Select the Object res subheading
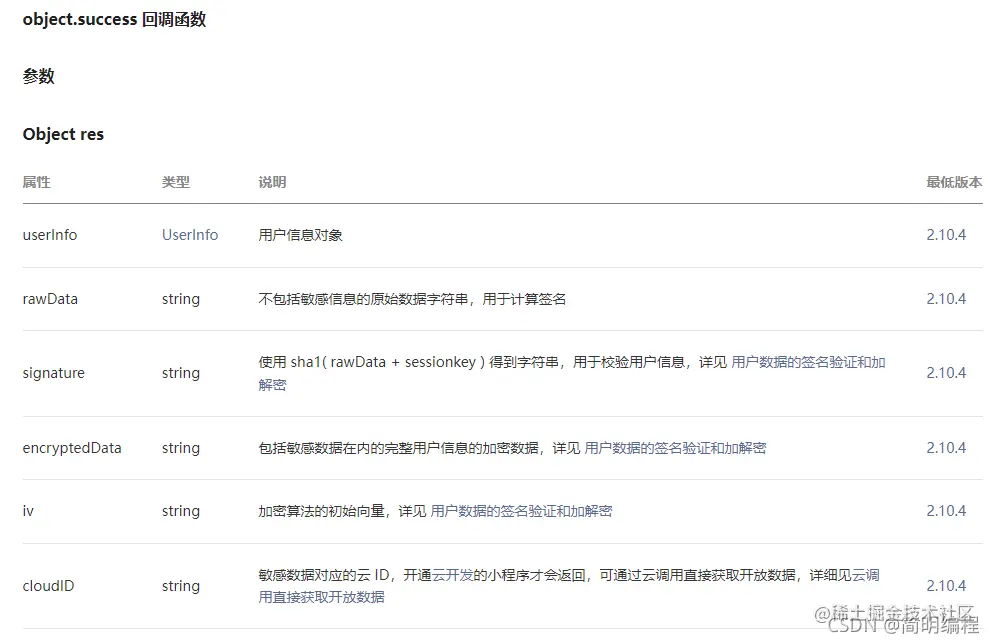The width and height of the screenshot is (994, 643). tap(63, 133)
